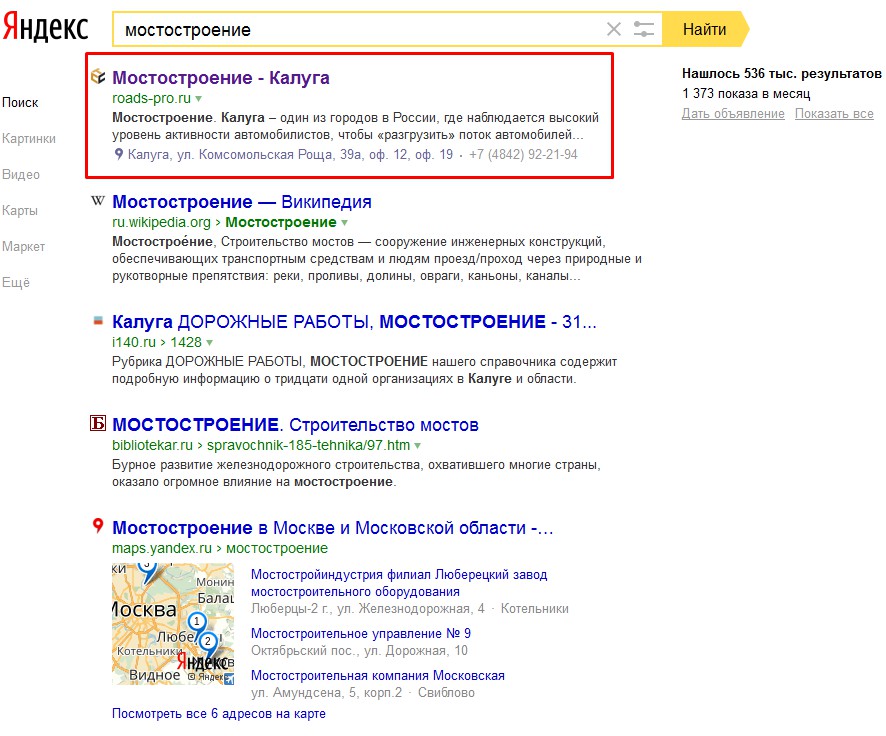Click the Яндекс logo

click(46, 28)
